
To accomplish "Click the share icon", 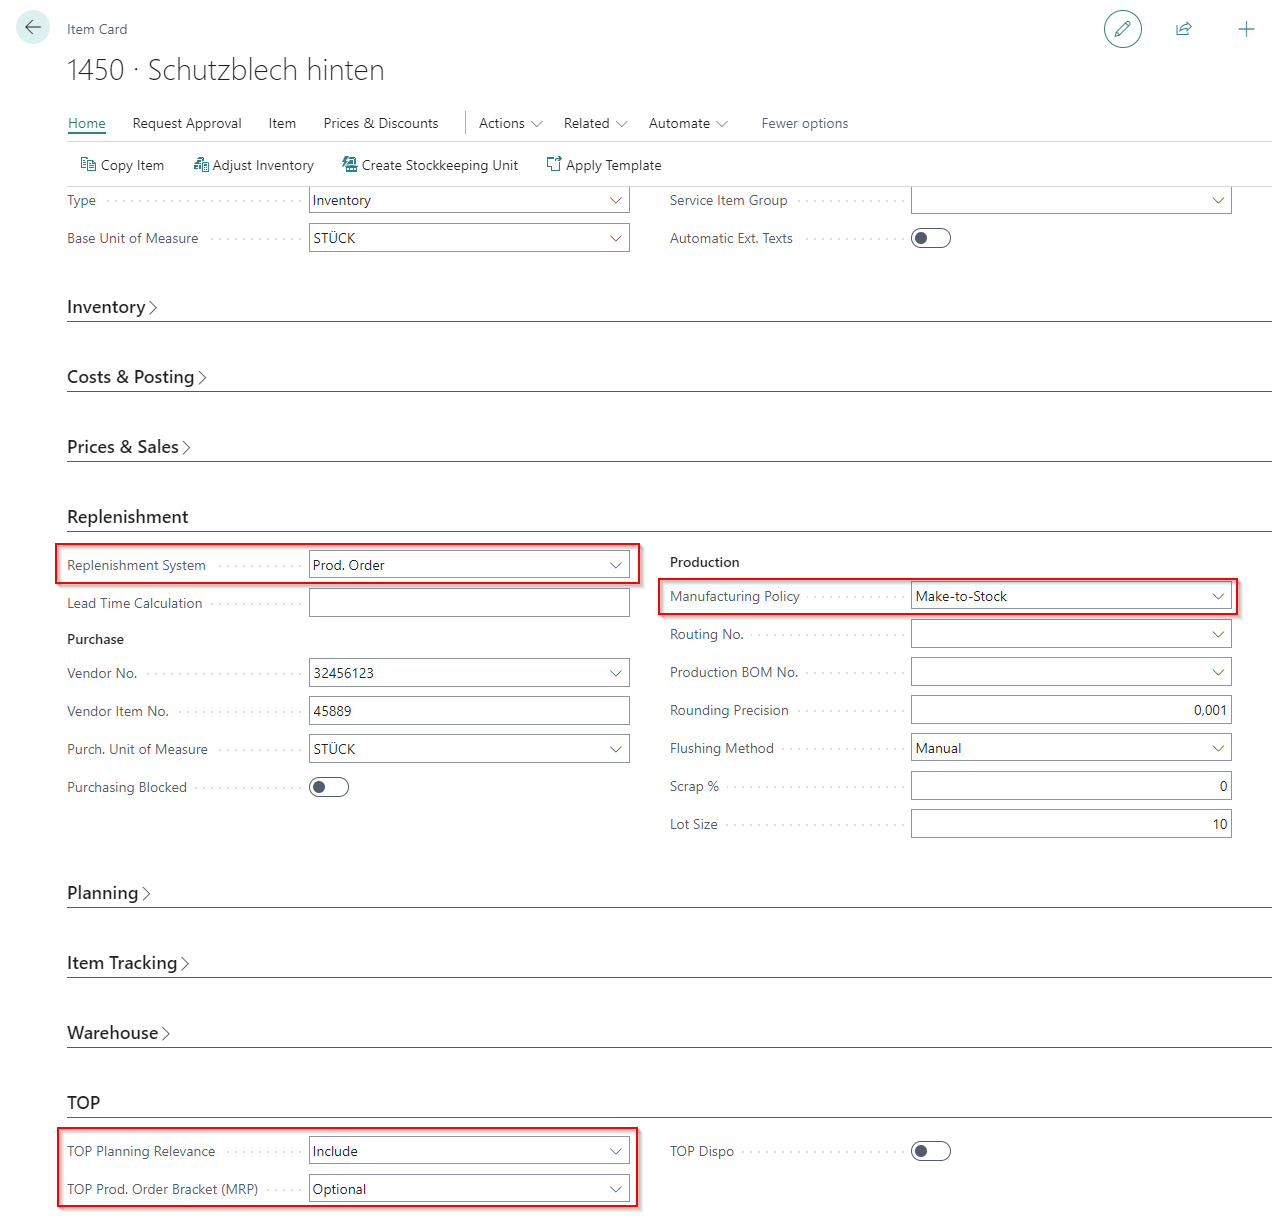I will (1184, 29).
